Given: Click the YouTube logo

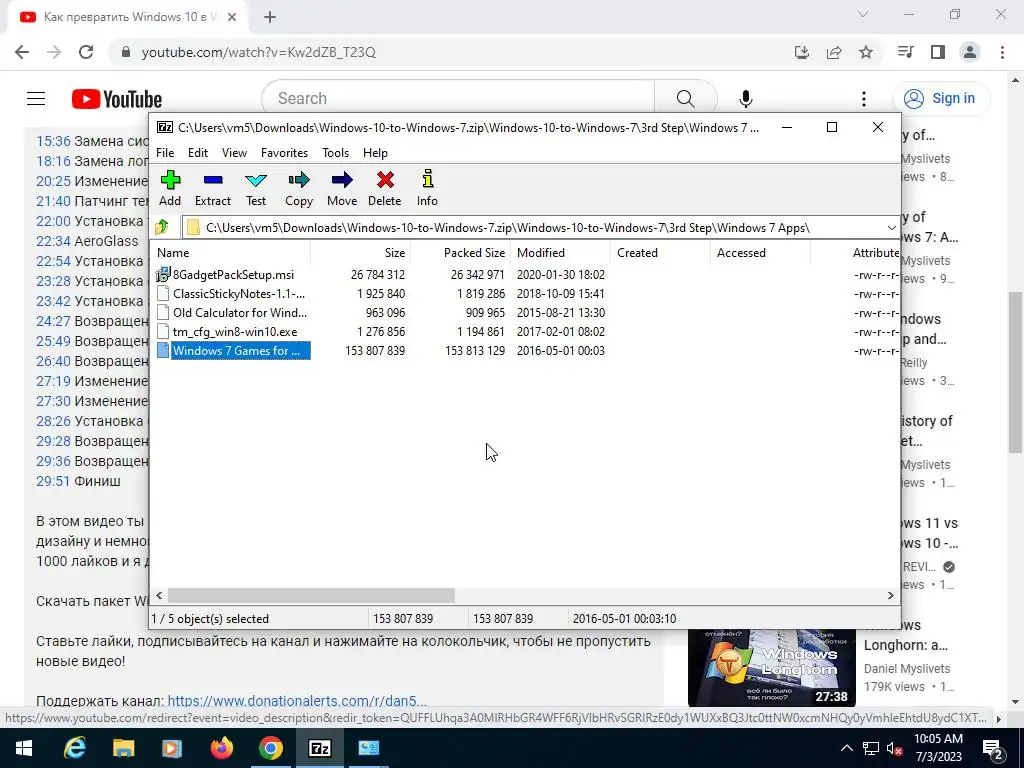Looking at the screenshot, I should (x=117, y=99).
